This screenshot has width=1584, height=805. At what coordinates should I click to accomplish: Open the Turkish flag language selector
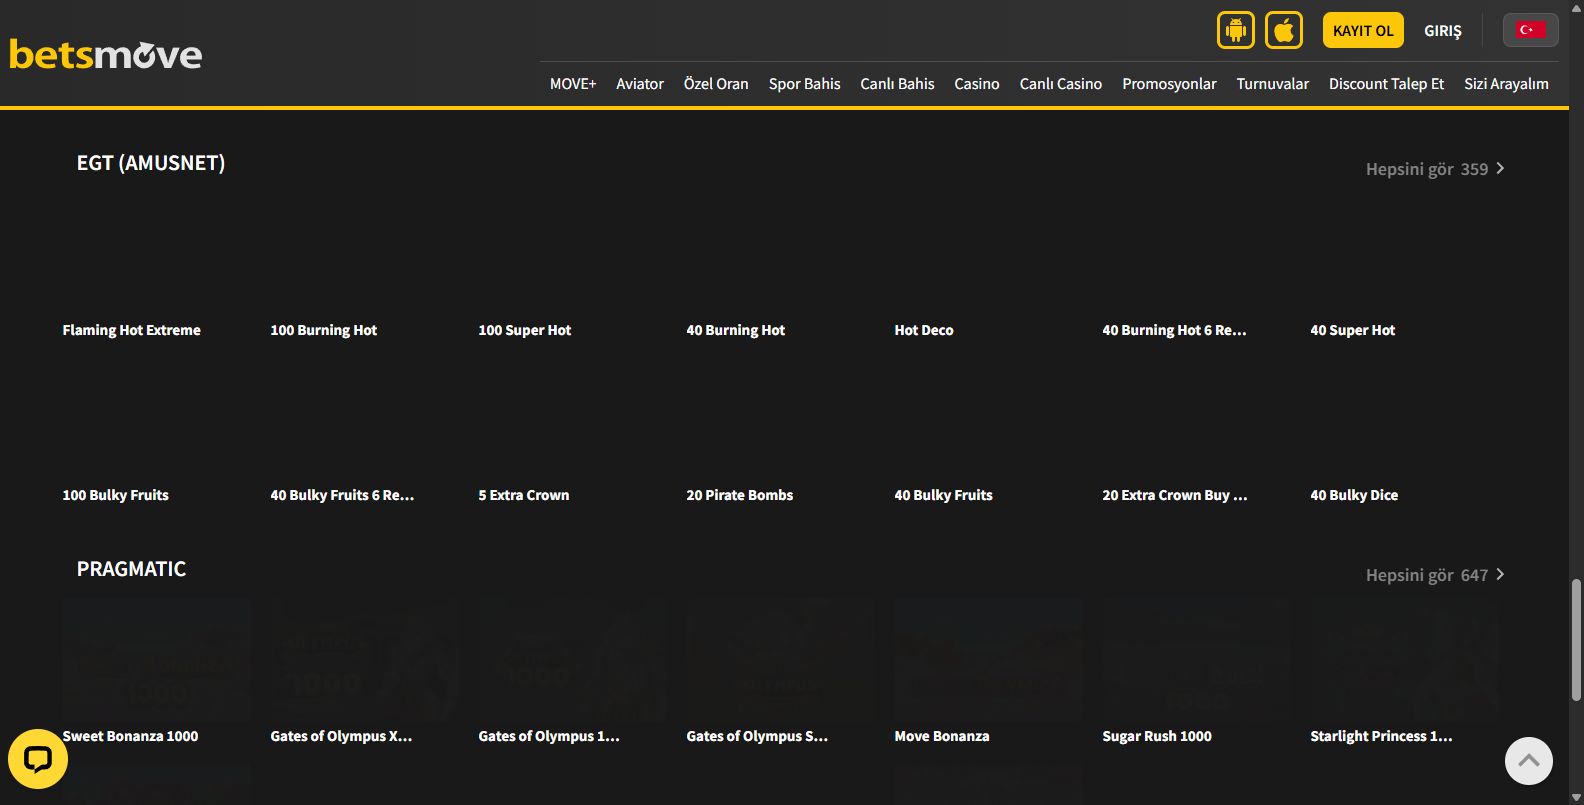[x=1529, y=30]
